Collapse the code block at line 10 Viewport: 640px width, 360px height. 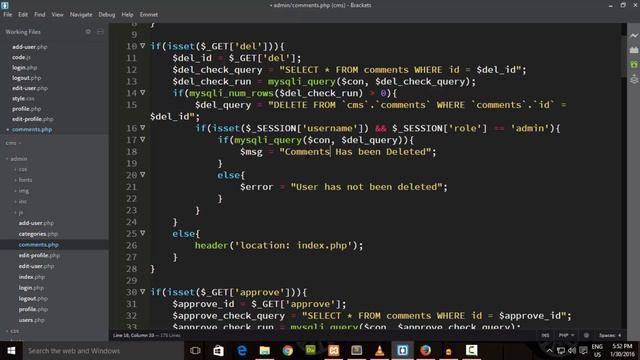point(142,46)
